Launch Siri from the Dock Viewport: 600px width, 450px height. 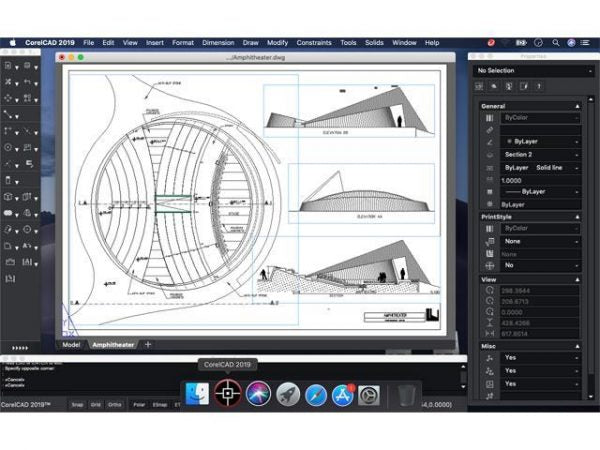pyautogui.click(x=258, y=394)
